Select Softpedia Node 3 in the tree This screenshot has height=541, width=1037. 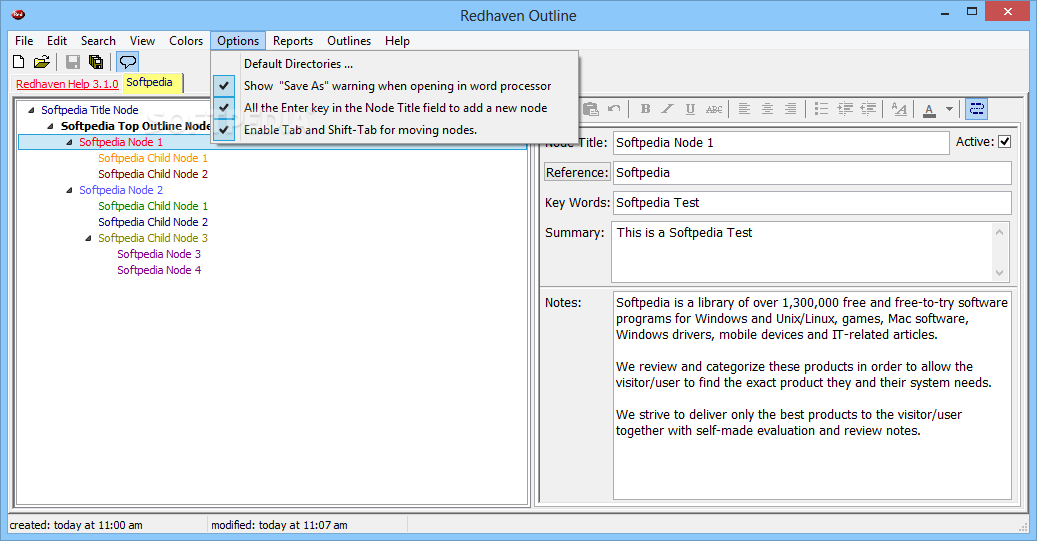[159, 254]
